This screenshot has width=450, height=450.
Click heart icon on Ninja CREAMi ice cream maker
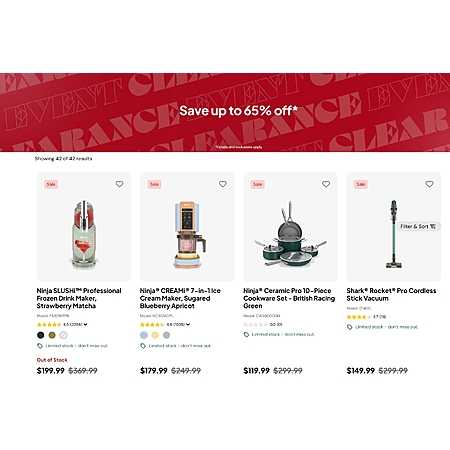pyautogui.click(x=223, y=184)
